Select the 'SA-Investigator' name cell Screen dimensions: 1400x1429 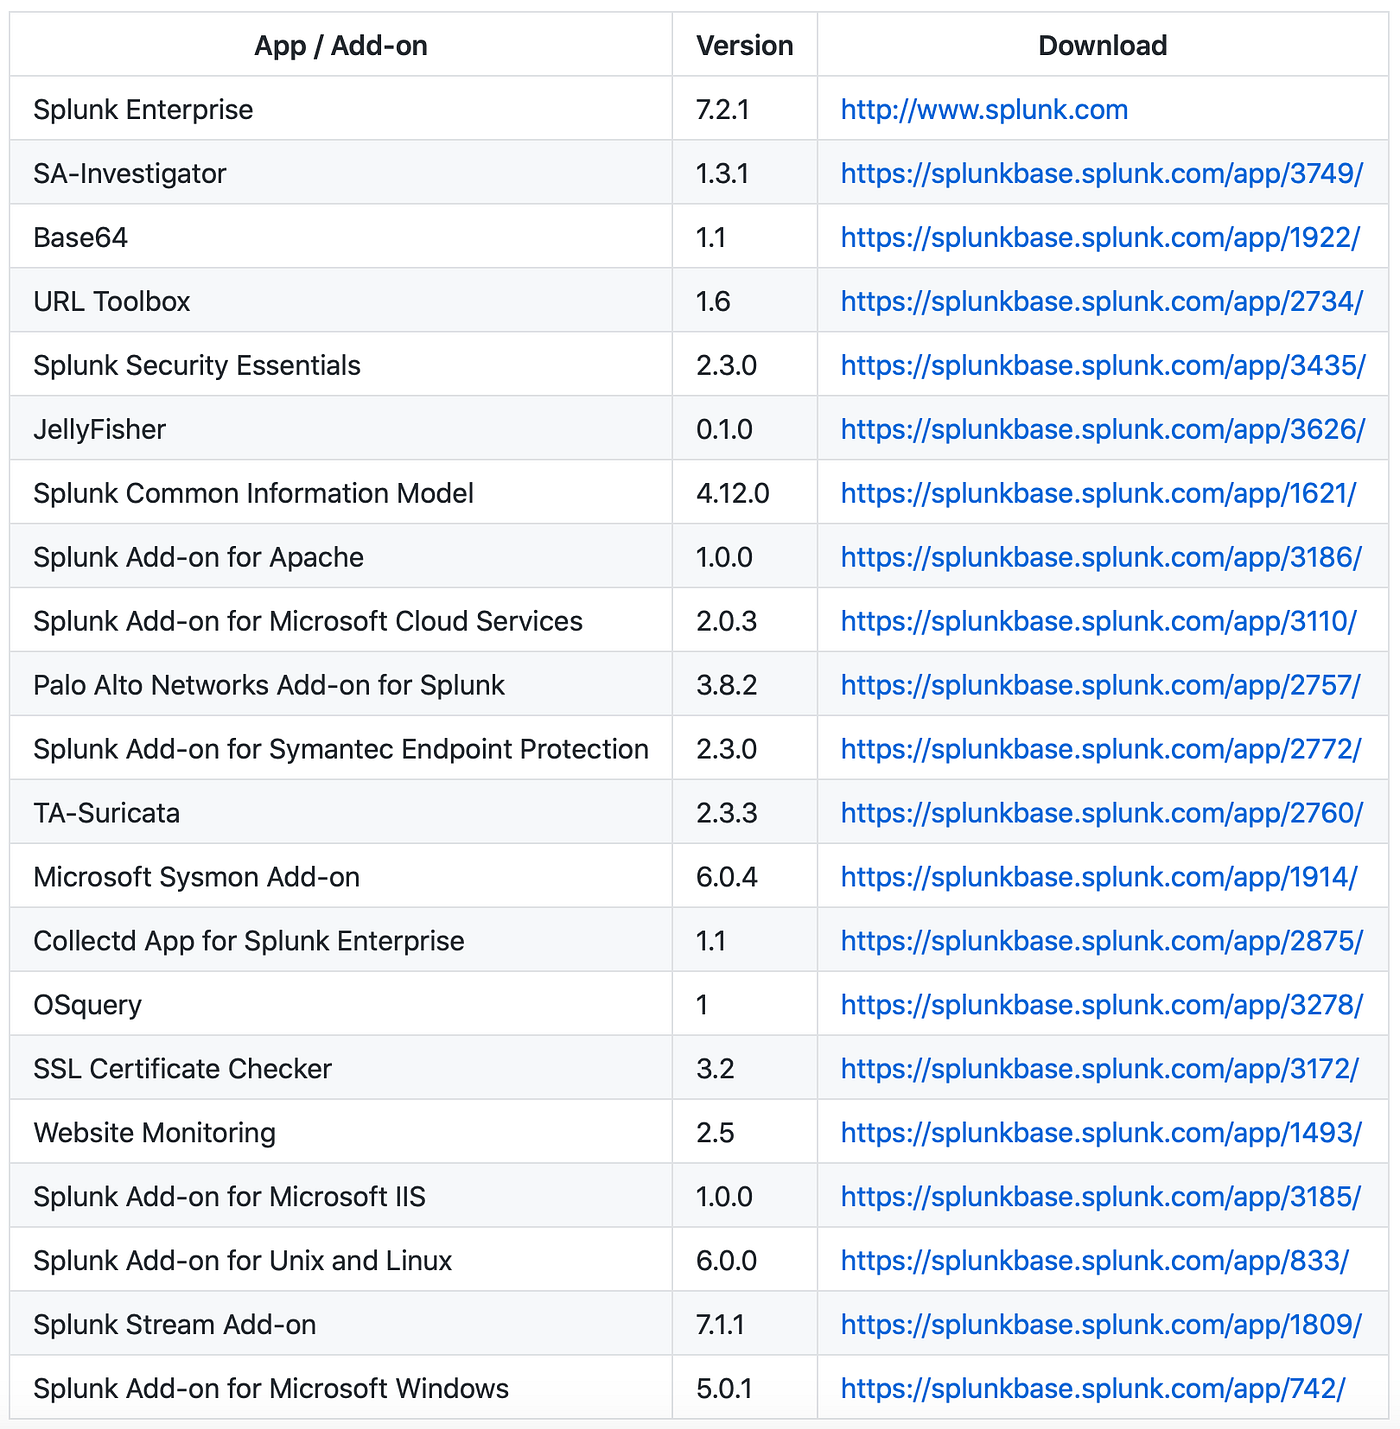coord(341,173)
